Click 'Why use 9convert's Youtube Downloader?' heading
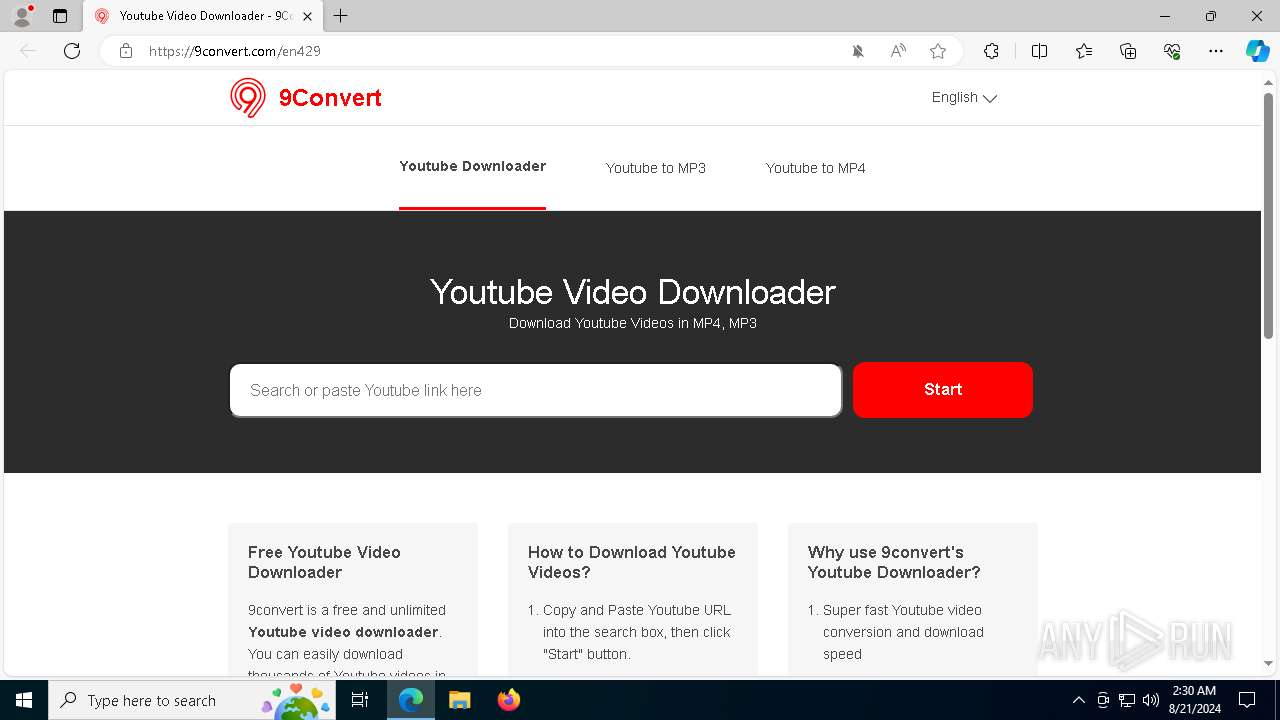The image size is (1280, 720). pyautogui.click(x=894, y=562)
